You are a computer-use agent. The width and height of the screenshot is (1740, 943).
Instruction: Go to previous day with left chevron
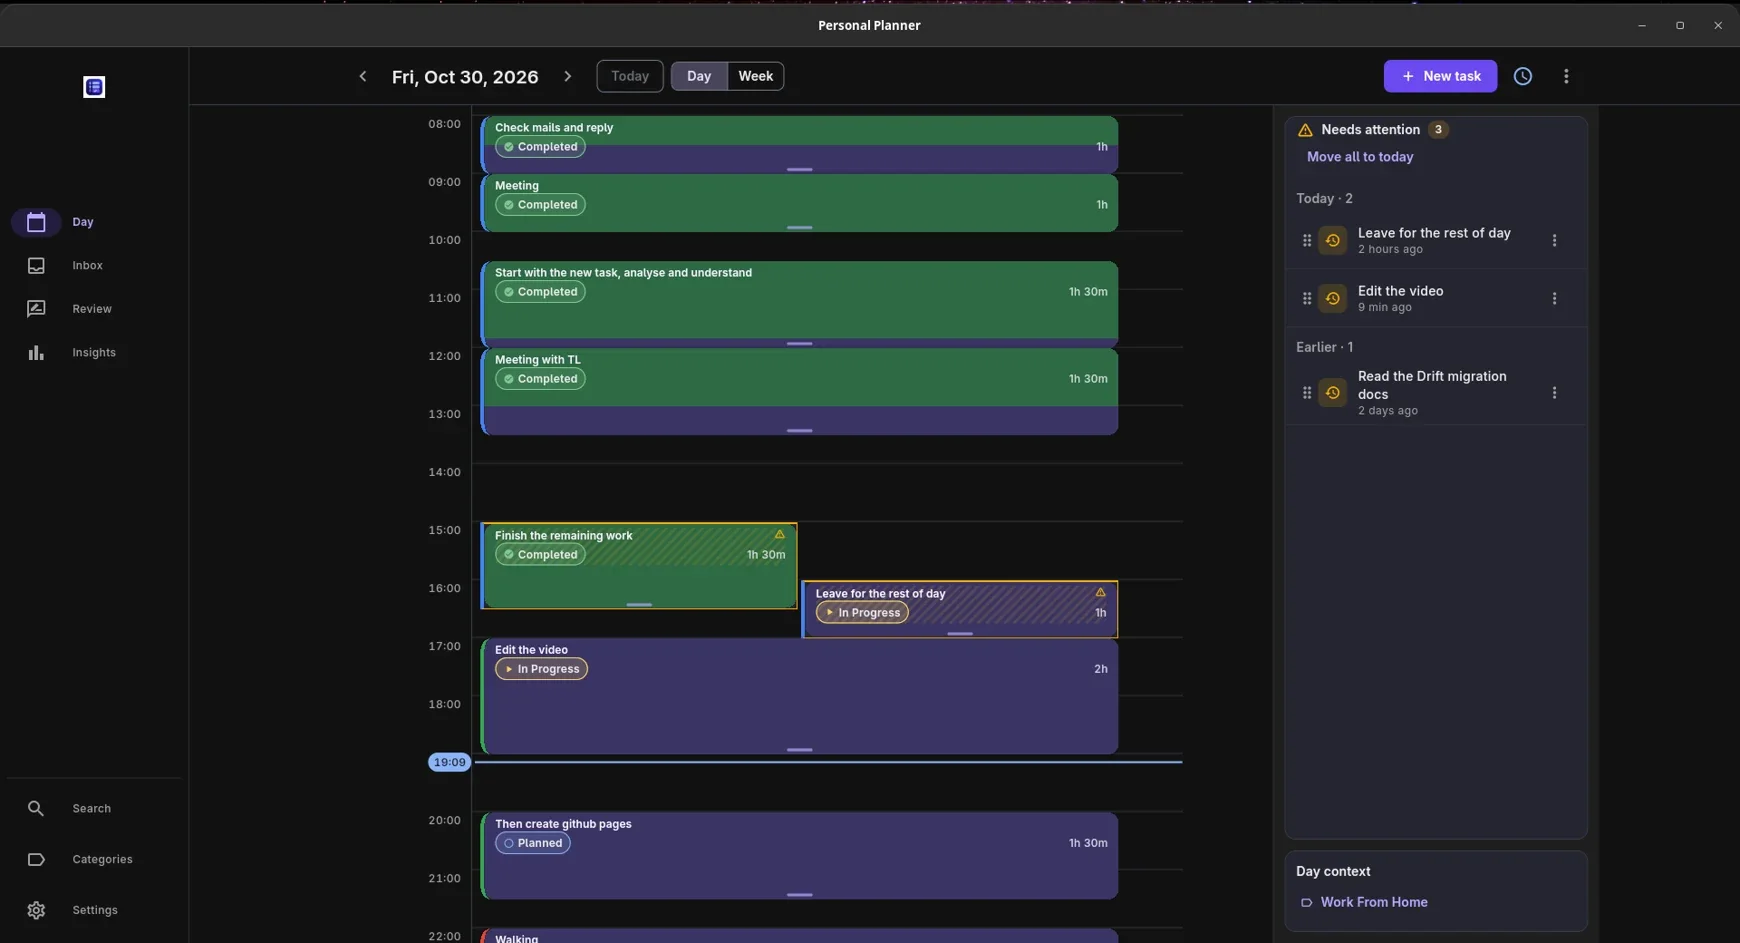(x=363, y=76)
